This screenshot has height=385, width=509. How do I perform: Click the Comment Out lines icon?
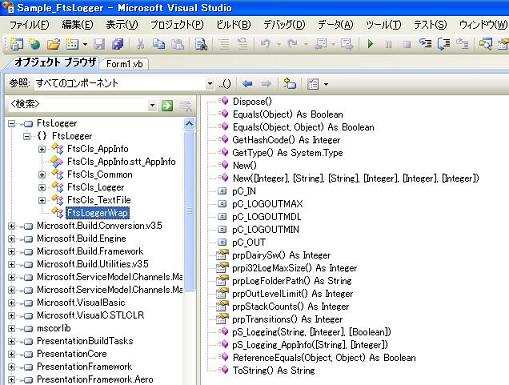224,44
